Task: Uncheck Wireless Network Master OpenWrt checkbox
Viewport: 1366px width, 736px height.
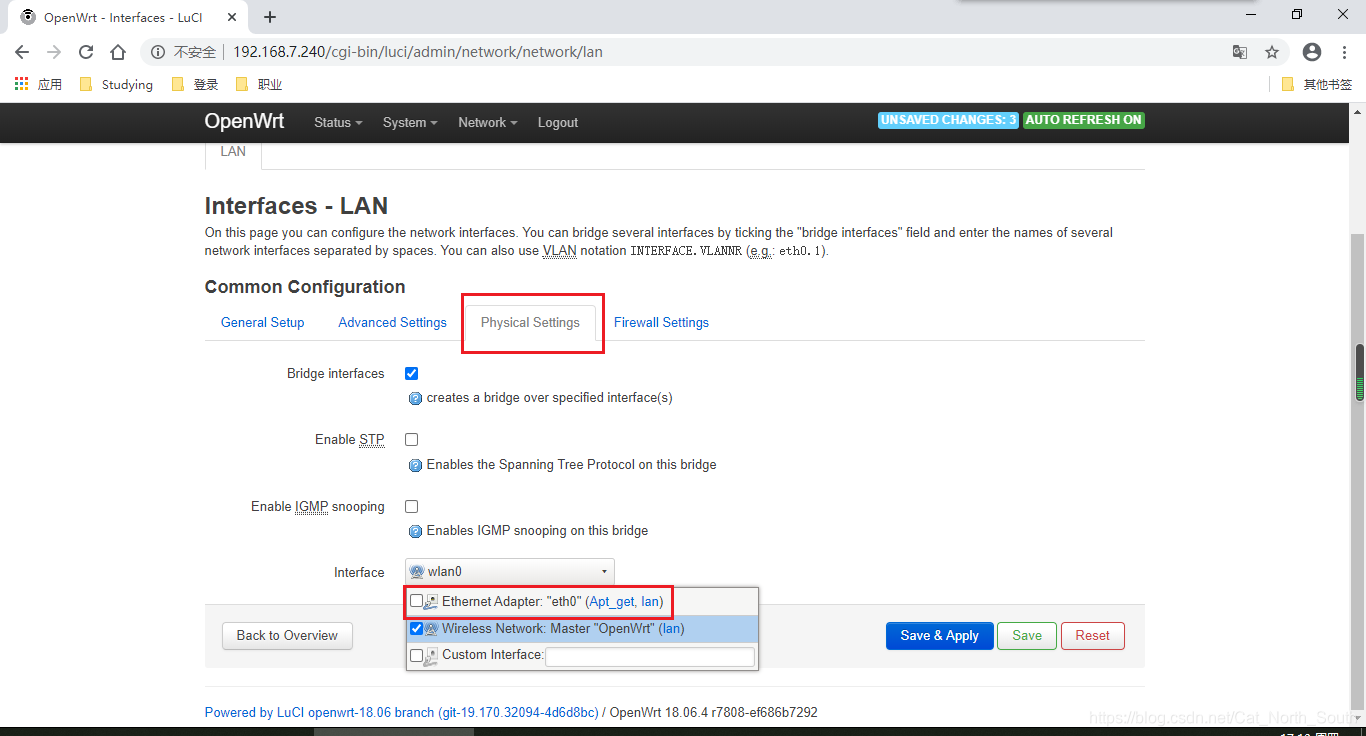Action: [416, 629]
